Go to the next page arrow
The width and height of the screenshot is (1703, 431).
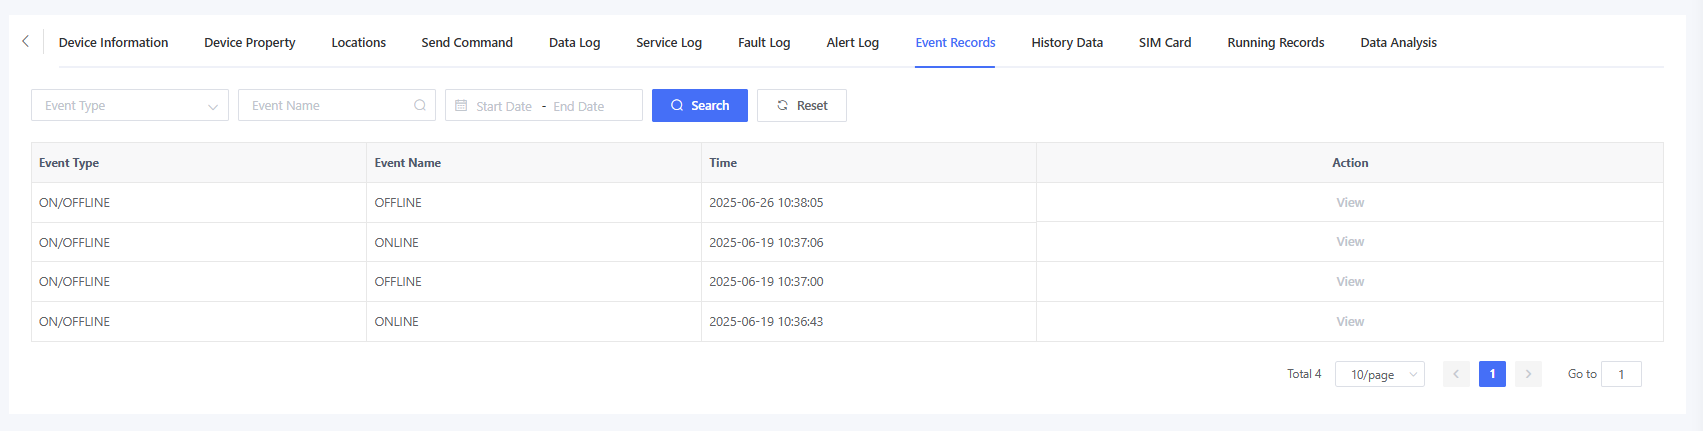tap(1528, 374)
